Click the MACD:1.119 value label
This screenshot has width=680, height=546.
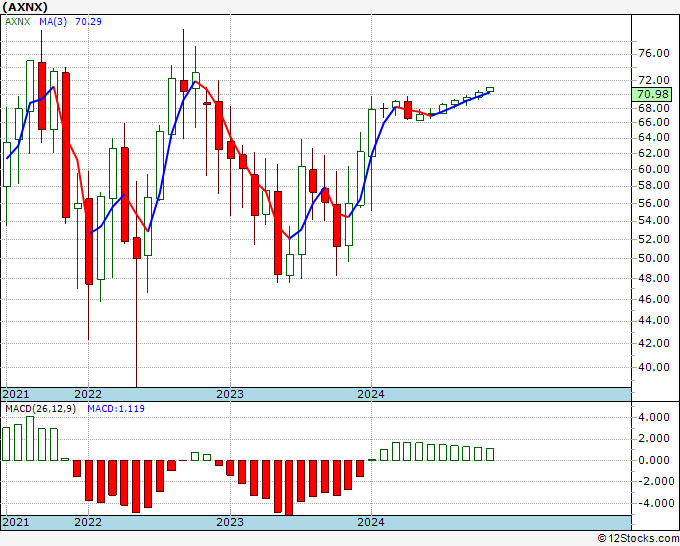tap(116, 409)
